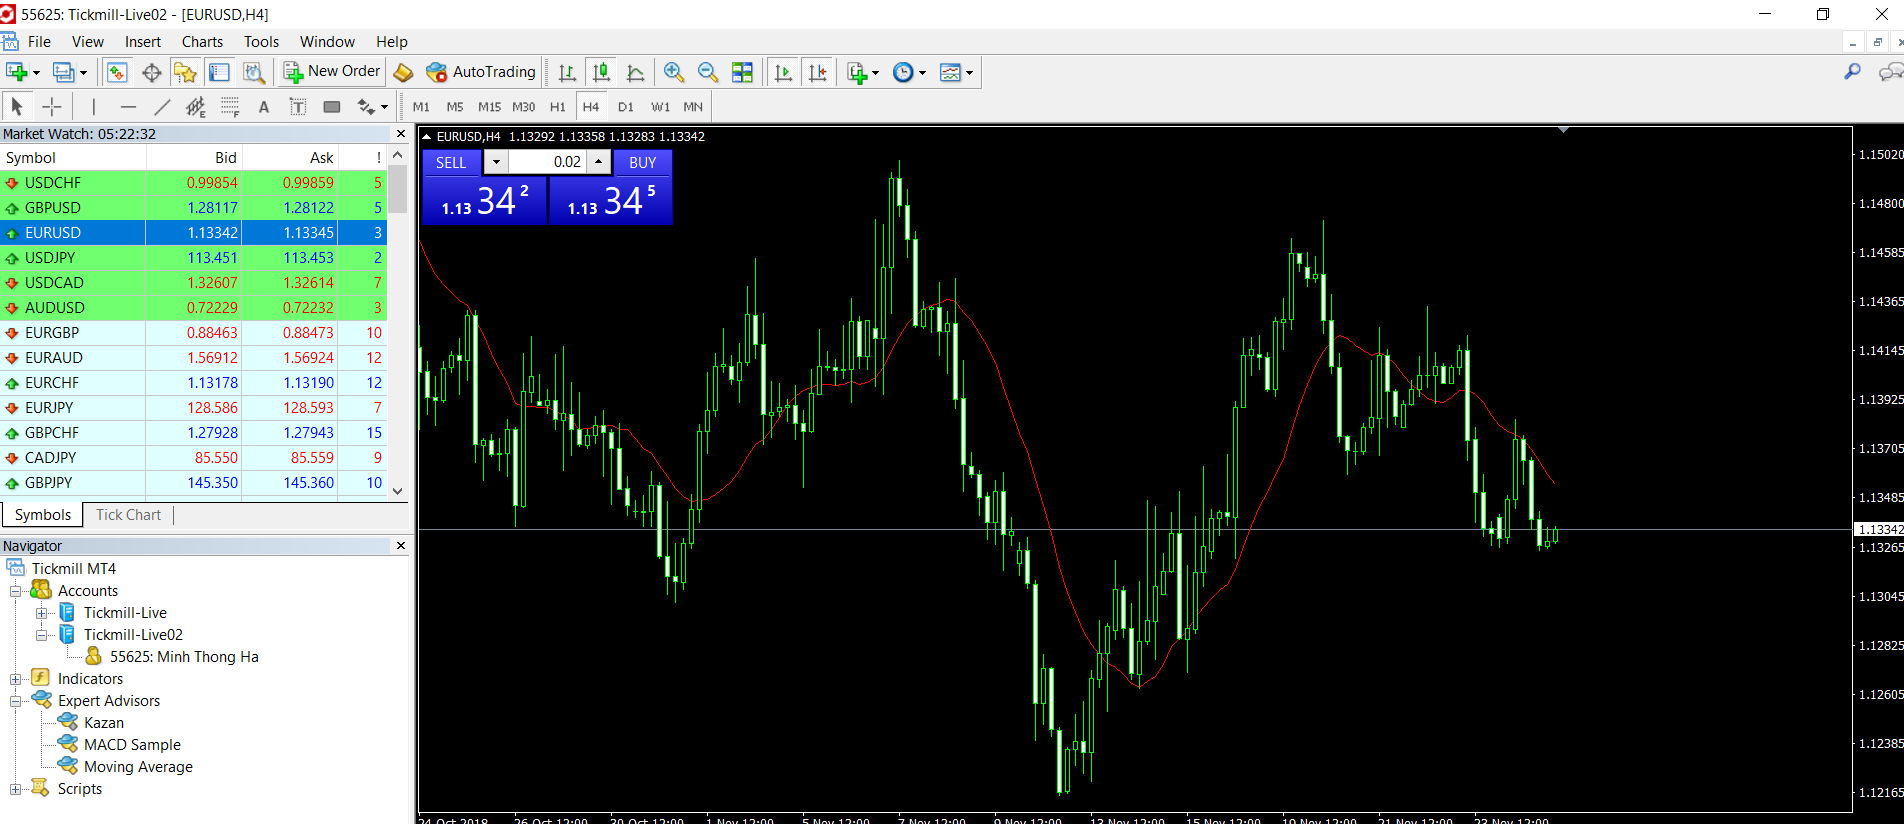Click the New Order button
The image size is (1904, 824).
pyautogui.click(x=332, y=72)
